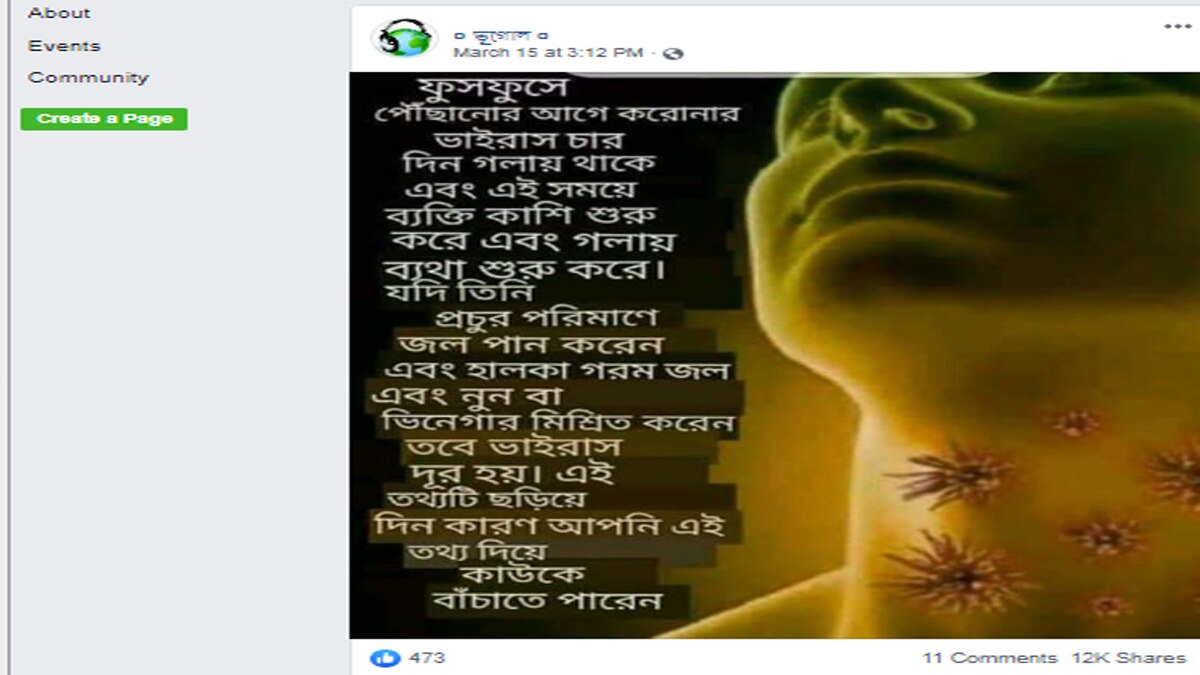Screen dimensions: 1200x675
Task: Open the page name ভূগোল link
Action: pos(501,35)
